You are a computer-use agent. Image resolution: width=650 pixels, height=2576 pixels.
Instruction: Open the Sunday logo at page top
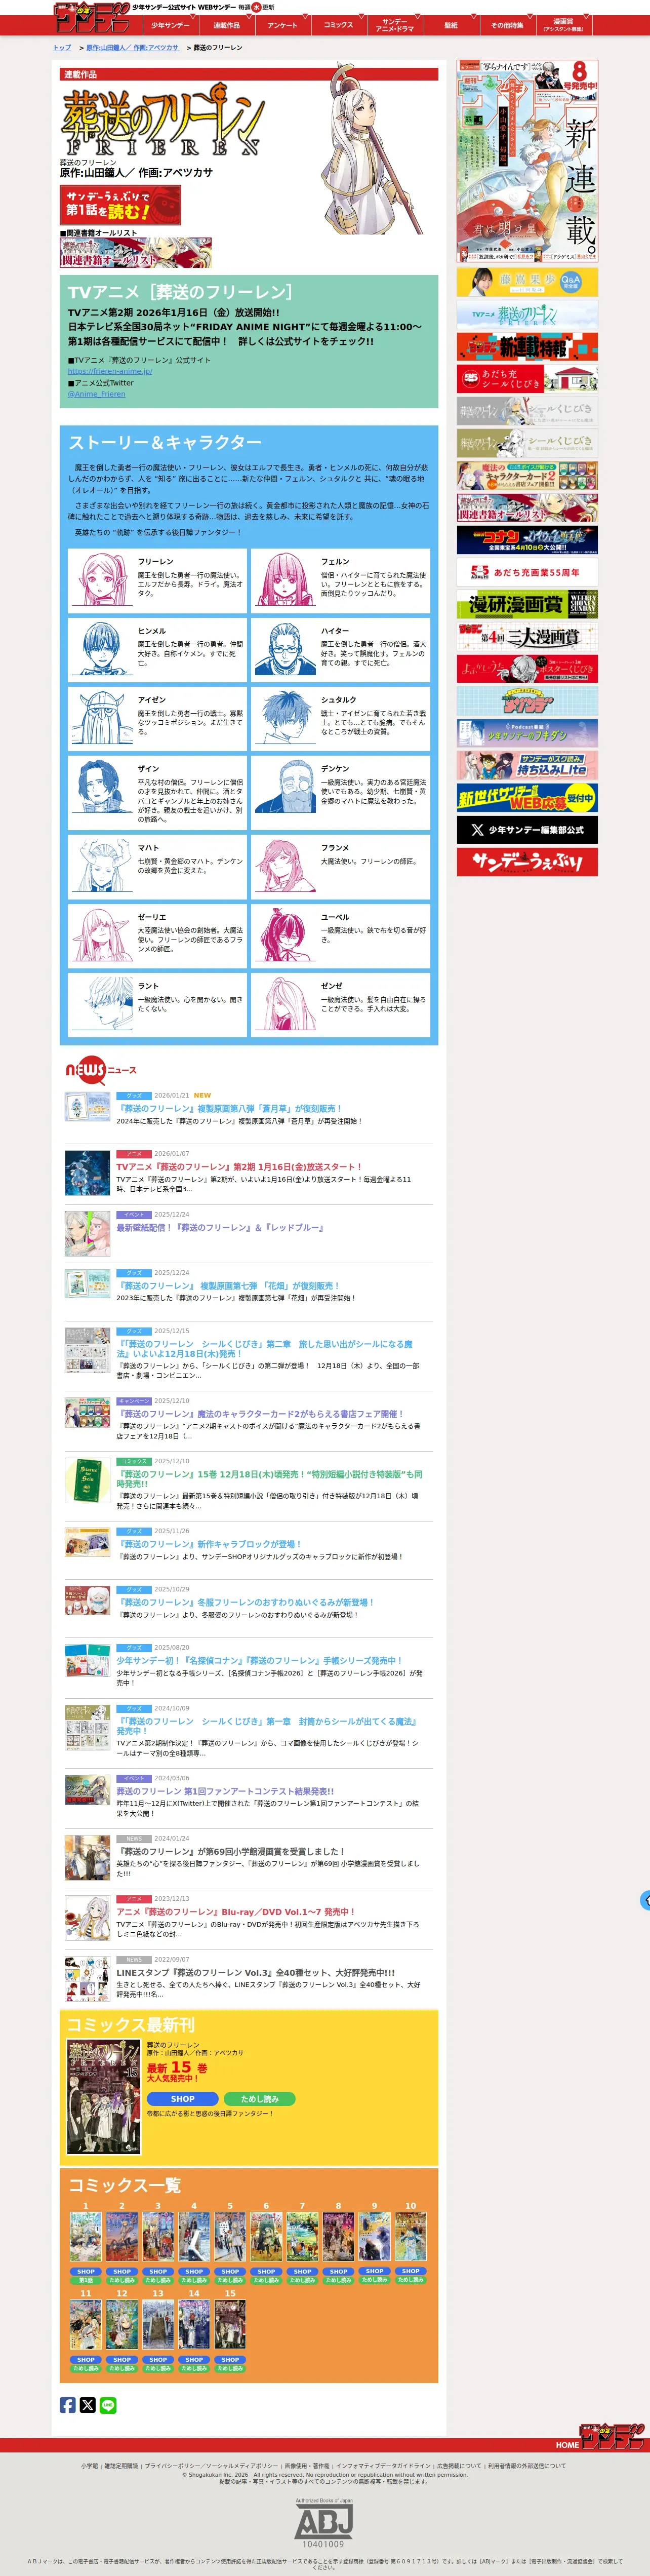[92, 16]
